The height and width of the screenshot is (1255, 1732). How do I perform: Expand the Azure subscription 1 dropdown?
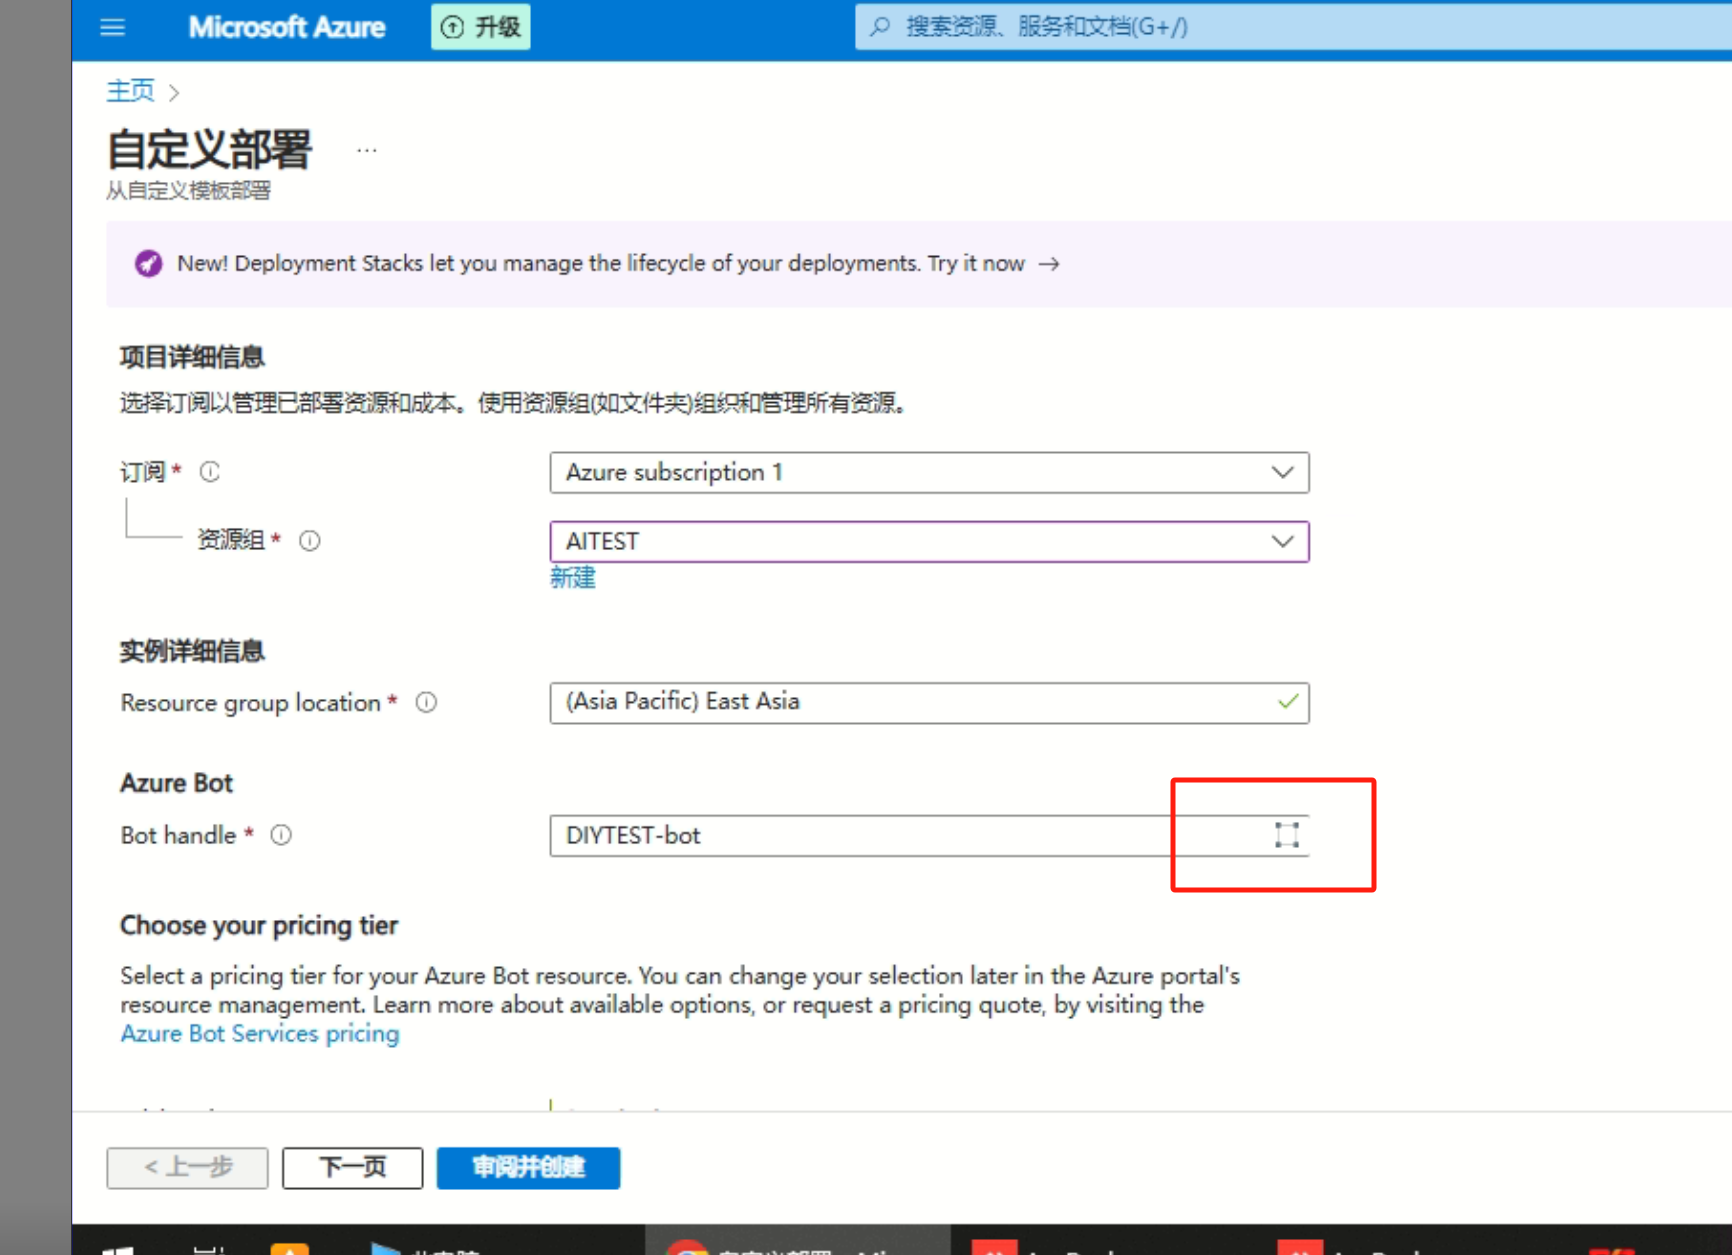click(929, 473)
